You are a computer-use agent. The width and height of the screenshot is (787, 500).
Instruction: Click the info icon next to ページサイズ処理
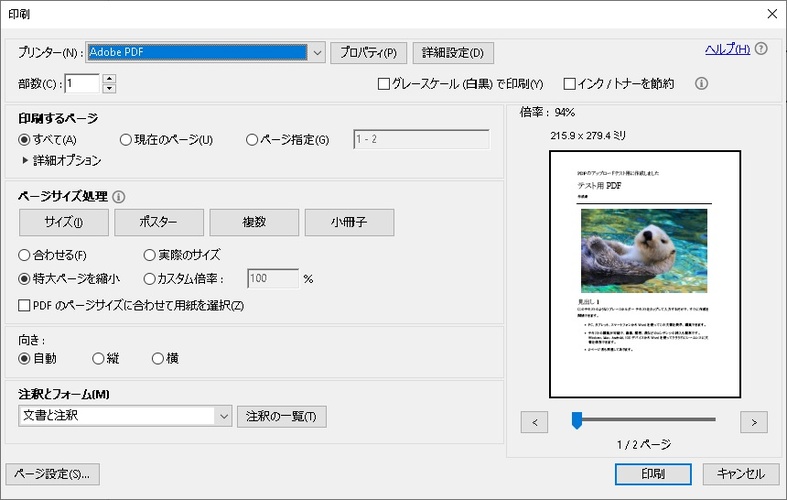coord(118,197)
